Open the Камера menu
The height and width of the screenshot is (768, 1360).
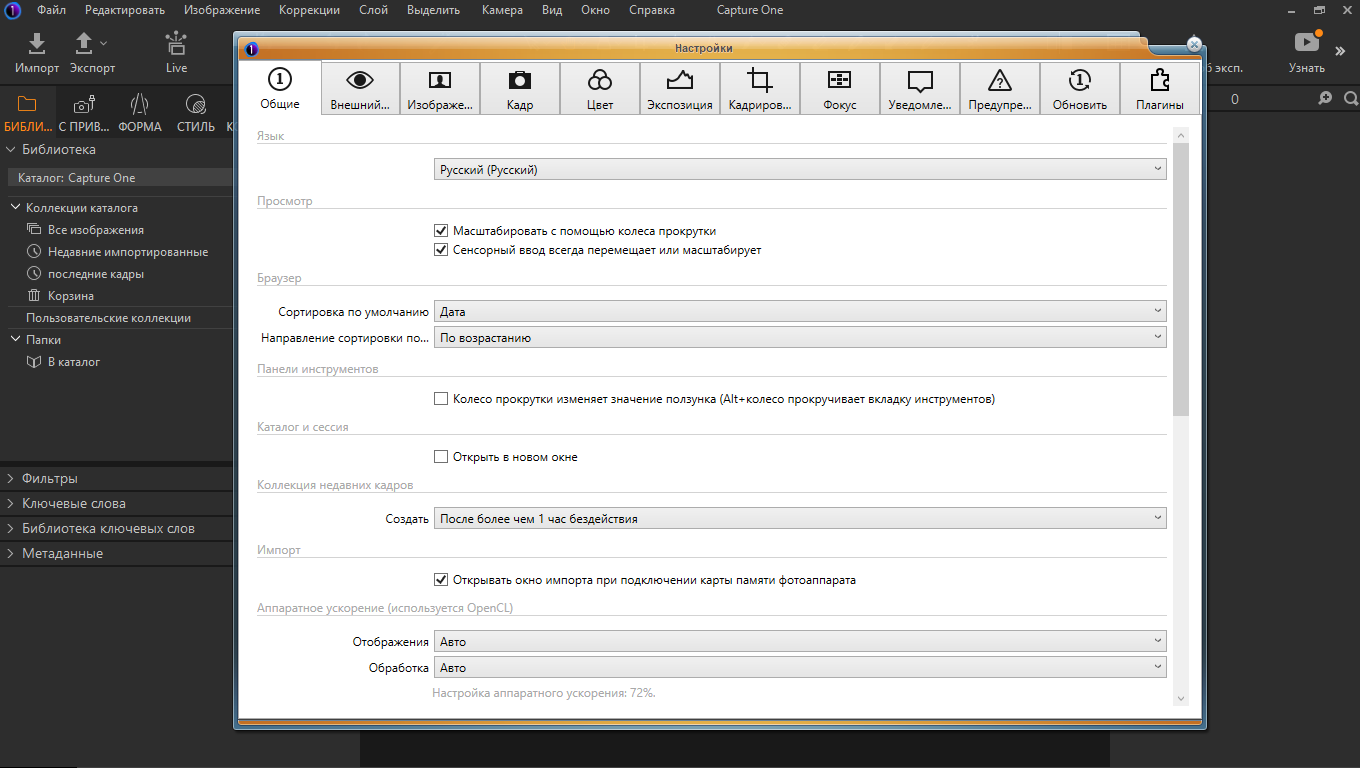(x=502, y=10)
